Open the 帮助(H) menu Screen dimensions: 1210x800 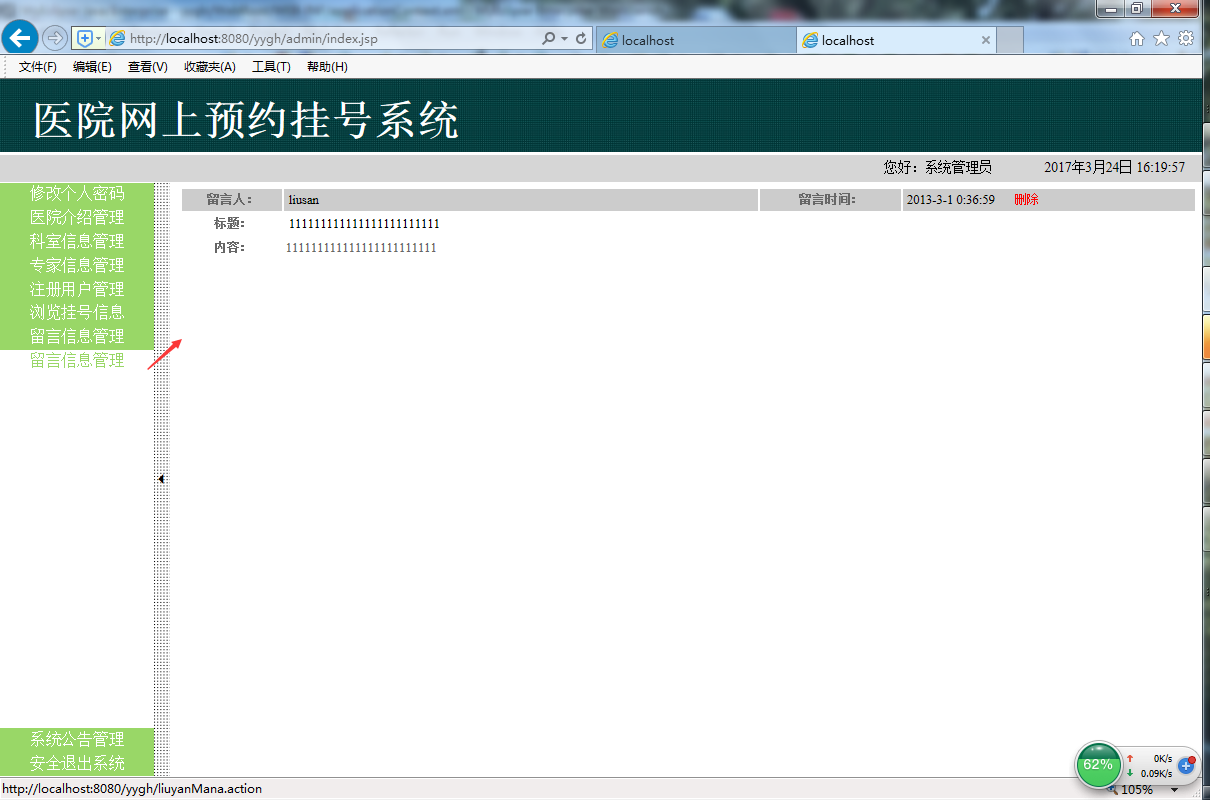[327, 67]
